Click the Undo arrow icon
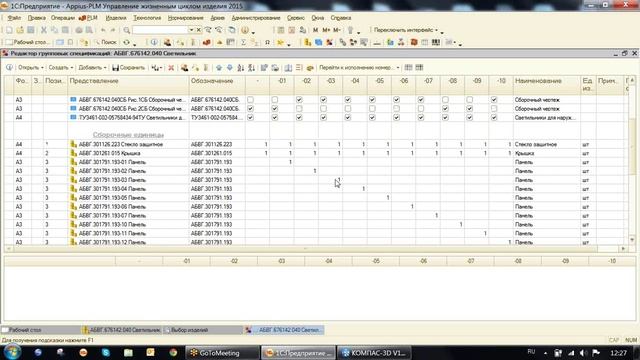The image size is (640, 360). pos(103,30)
